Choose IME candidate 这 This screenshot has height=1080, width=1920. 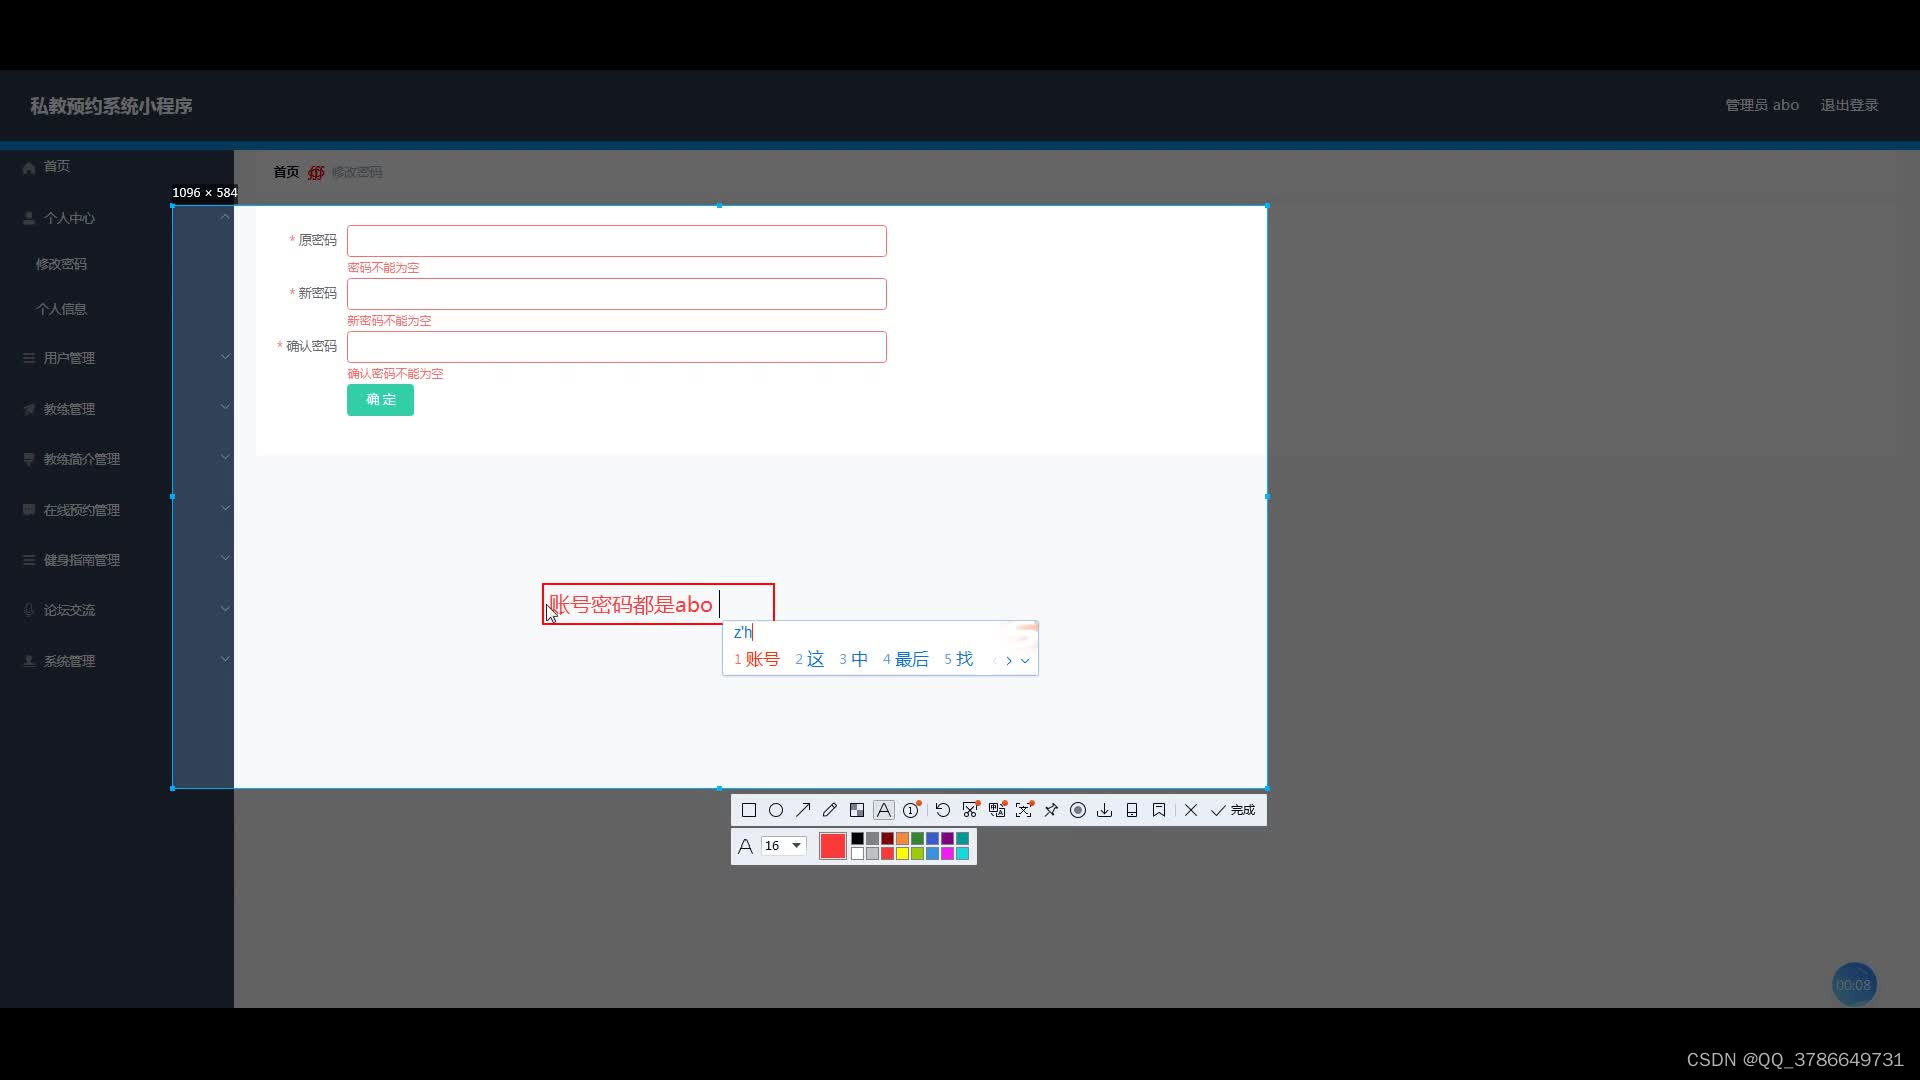click(x=810, y=660)
